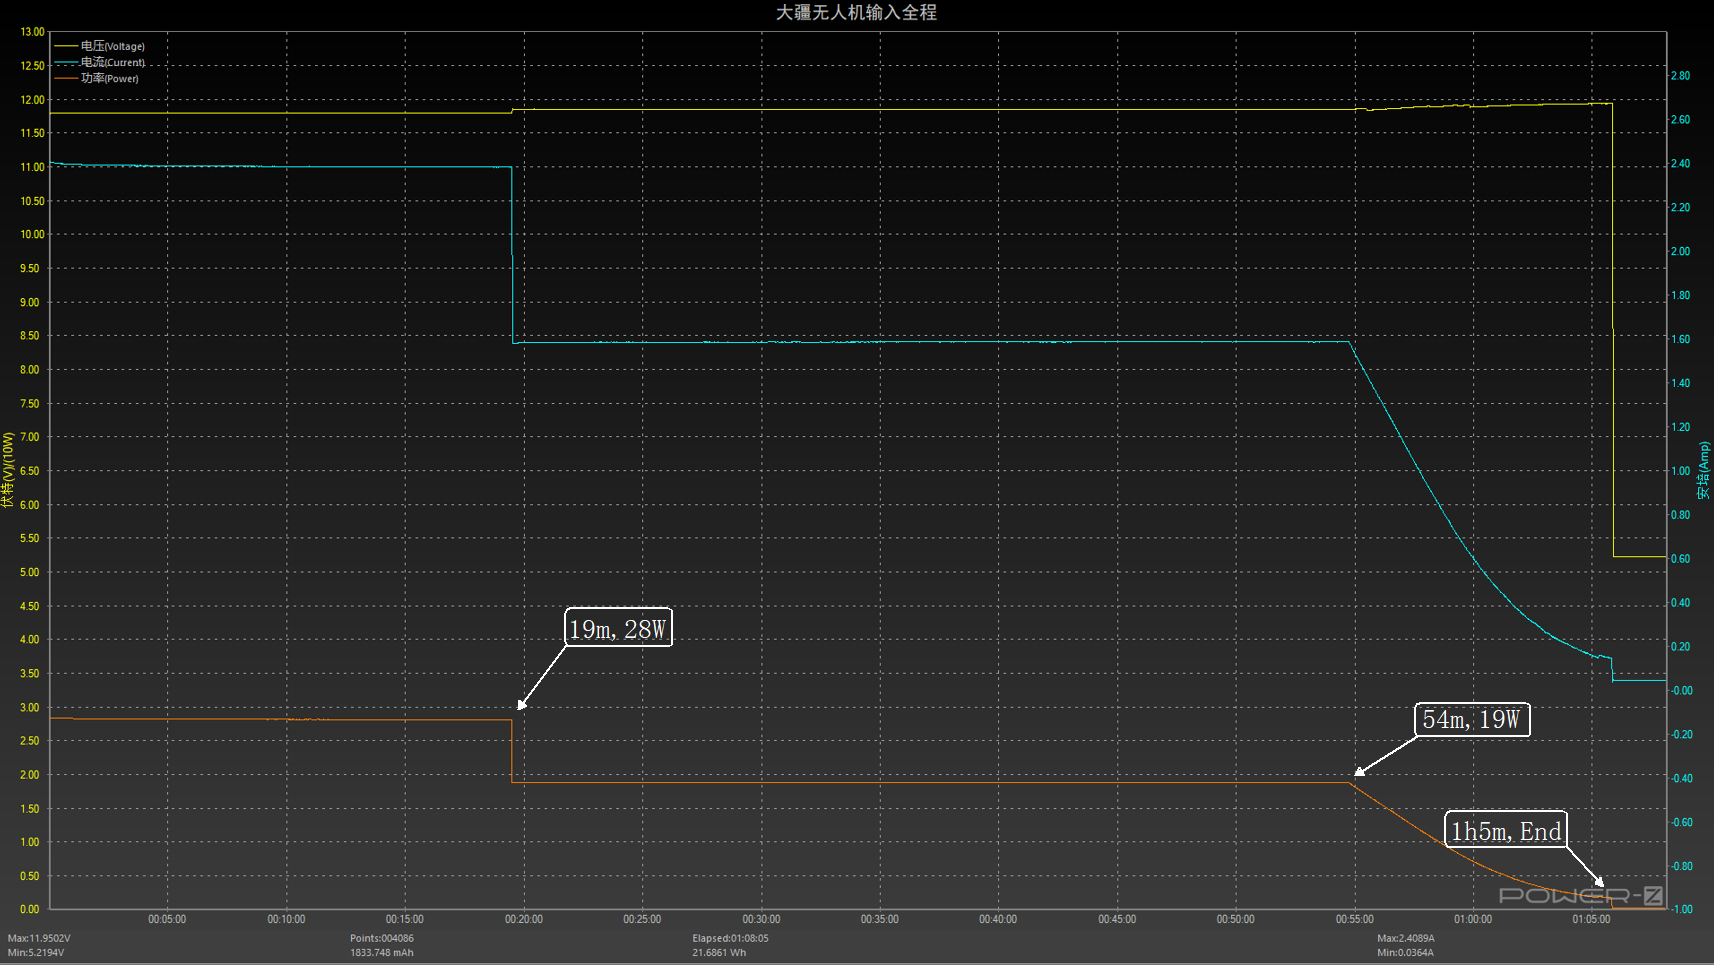
Task: Click the 1.60 right axis label
Action: coord(1681,340)
